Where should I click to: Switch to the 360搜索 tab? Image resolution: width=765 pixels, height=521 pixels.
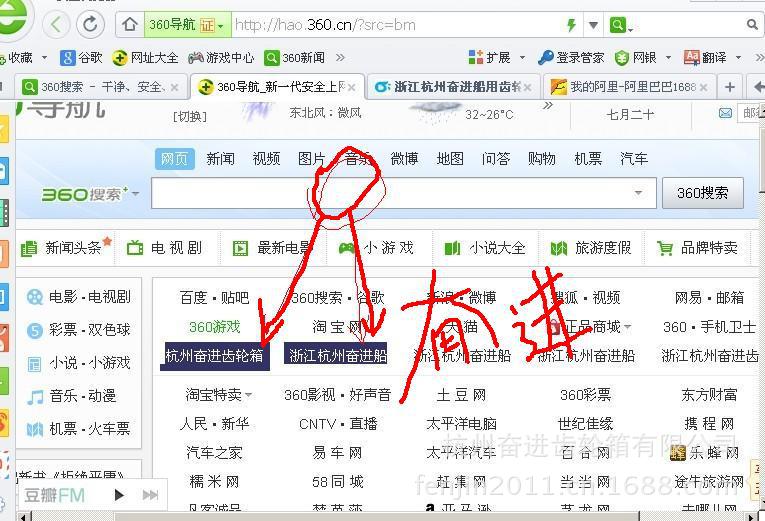101,87
